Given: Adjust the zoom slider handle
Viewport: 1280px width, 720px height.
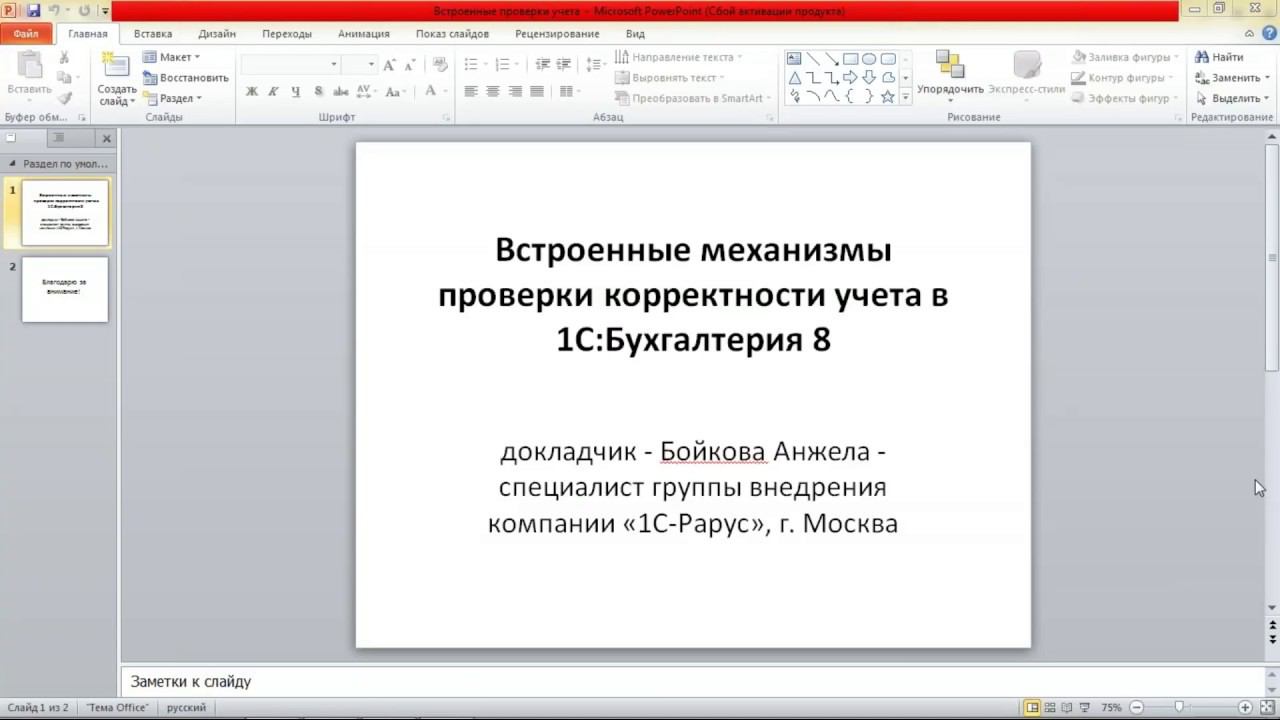Looking at the screenshot, I should pyautogui.click(x=1179, y=708).
